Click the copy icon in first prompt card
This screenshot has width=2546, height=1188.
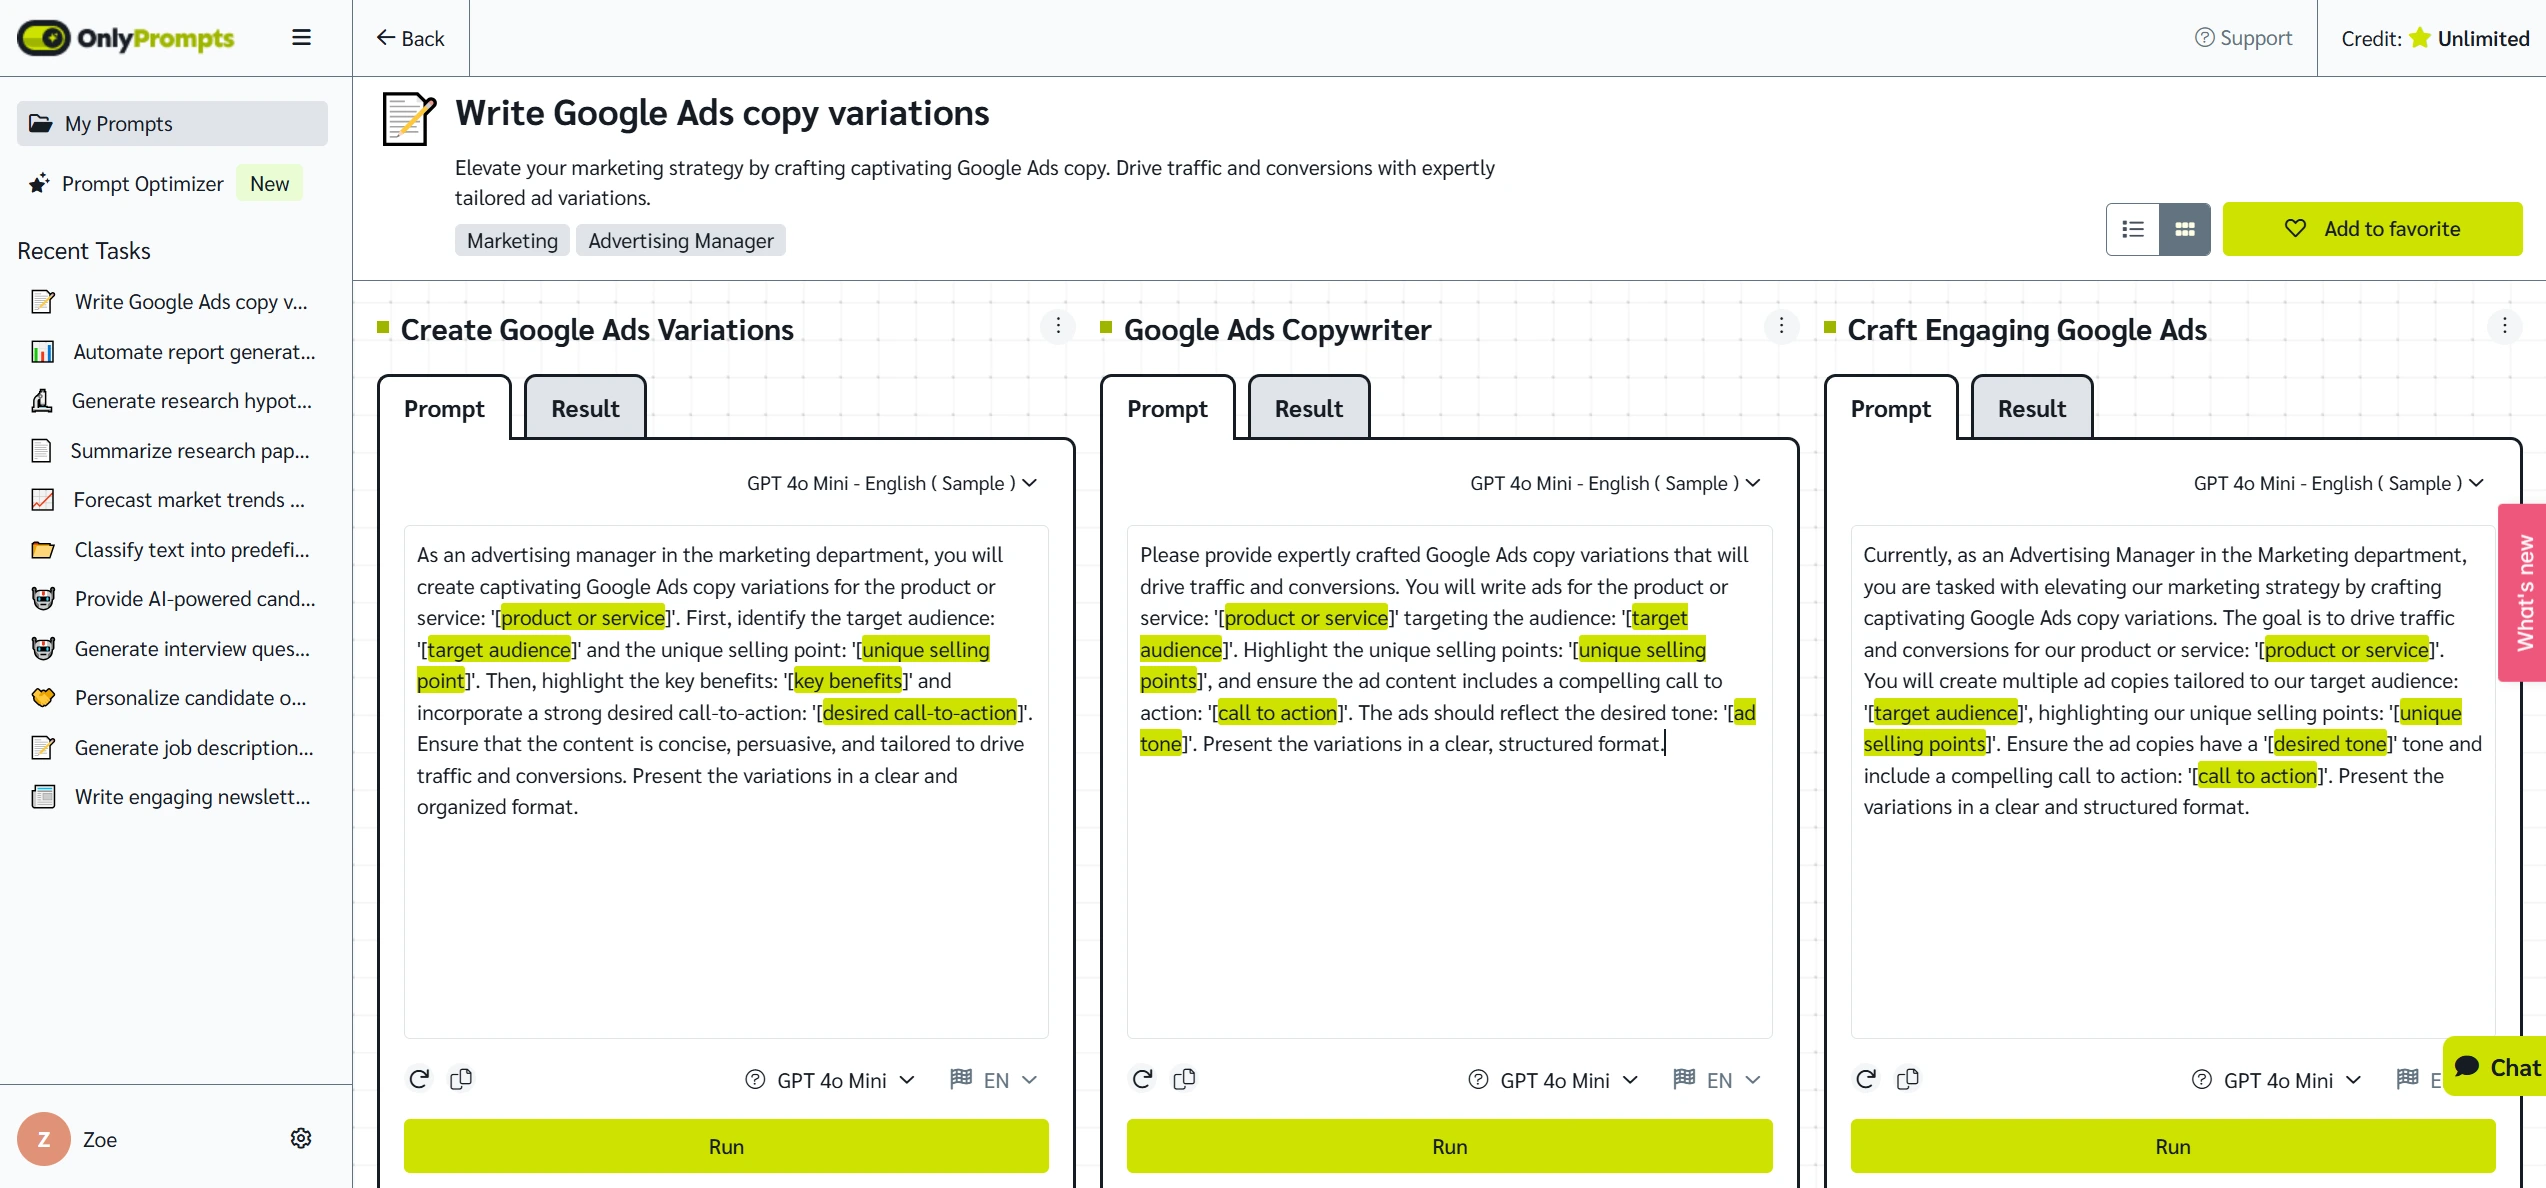tap(463, 1079)
